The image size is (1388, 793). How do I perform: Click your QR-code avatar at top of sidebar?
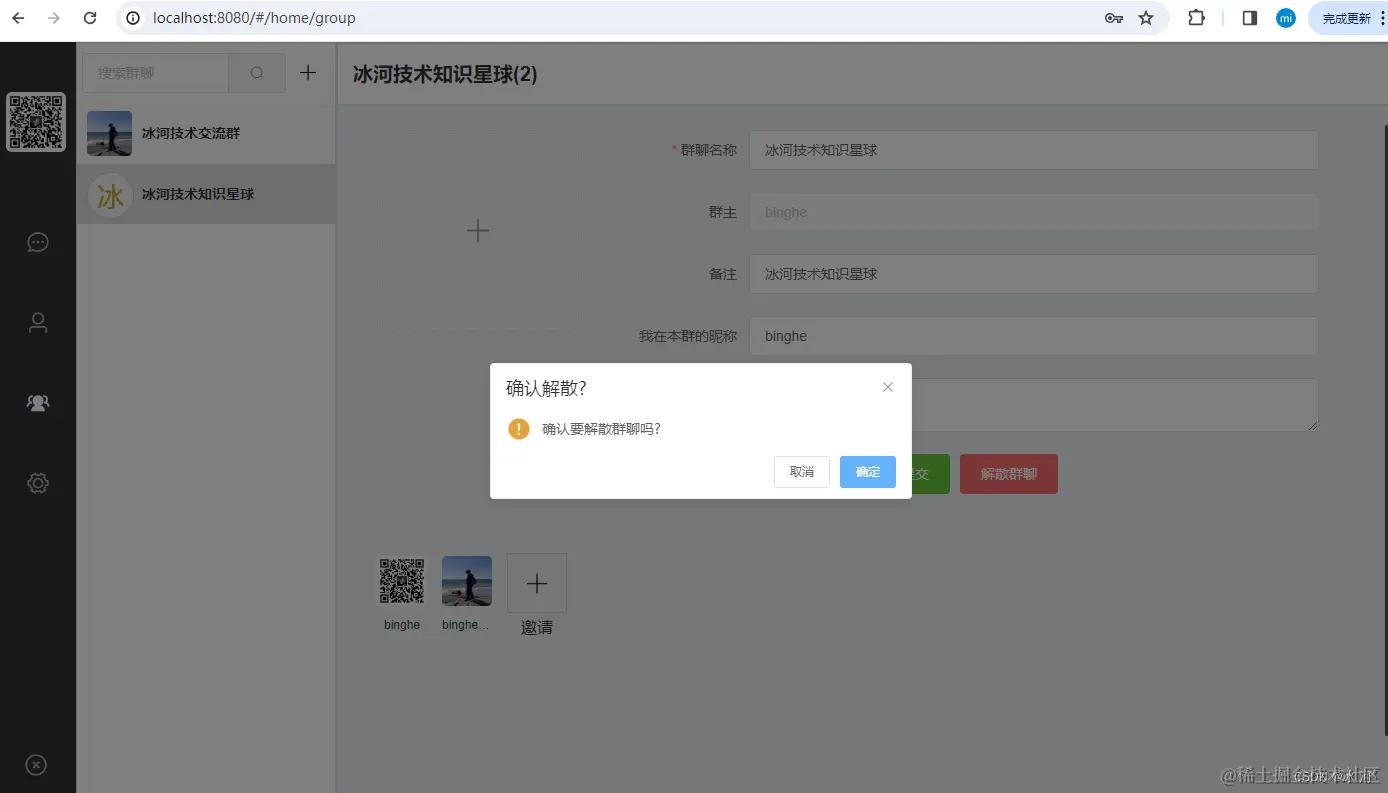point(36,122)
